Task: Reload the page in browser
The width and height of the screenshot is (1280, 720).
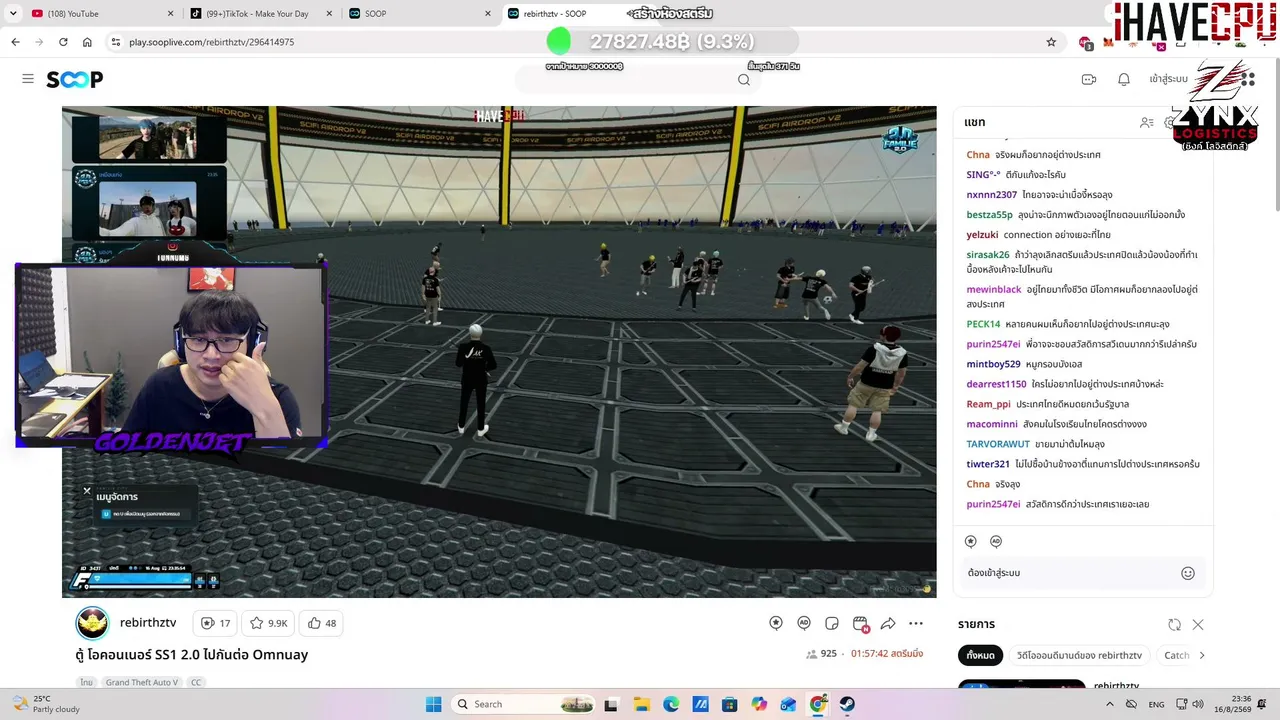Action: tap(63, 42)
